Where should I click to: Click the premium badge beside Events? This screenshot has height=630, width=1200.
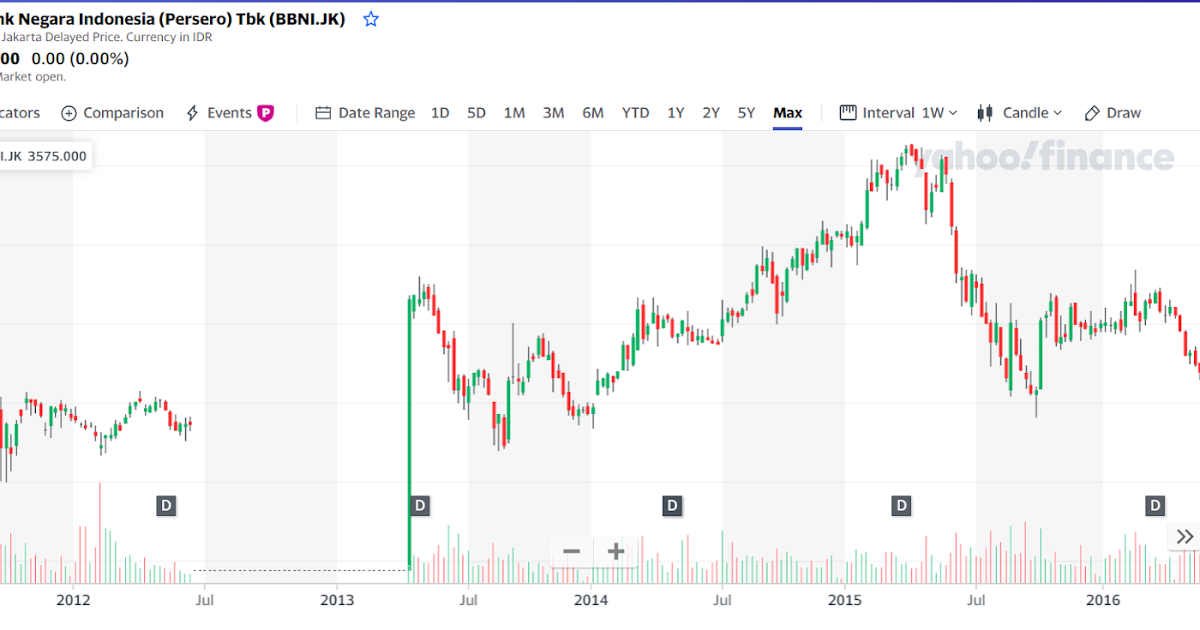266,113
